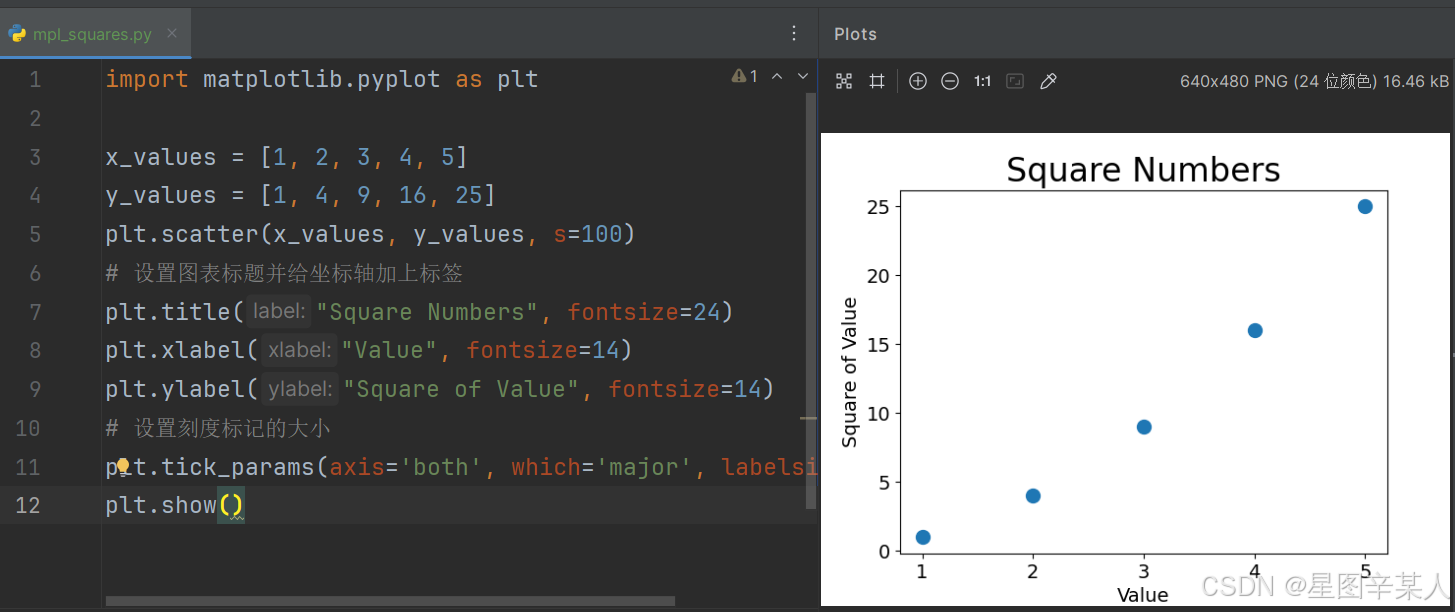Click the "Square Numbers" string in code
Image resolution: width=1455 pixels, height=612 pixels.
click(x=427, y=312)
